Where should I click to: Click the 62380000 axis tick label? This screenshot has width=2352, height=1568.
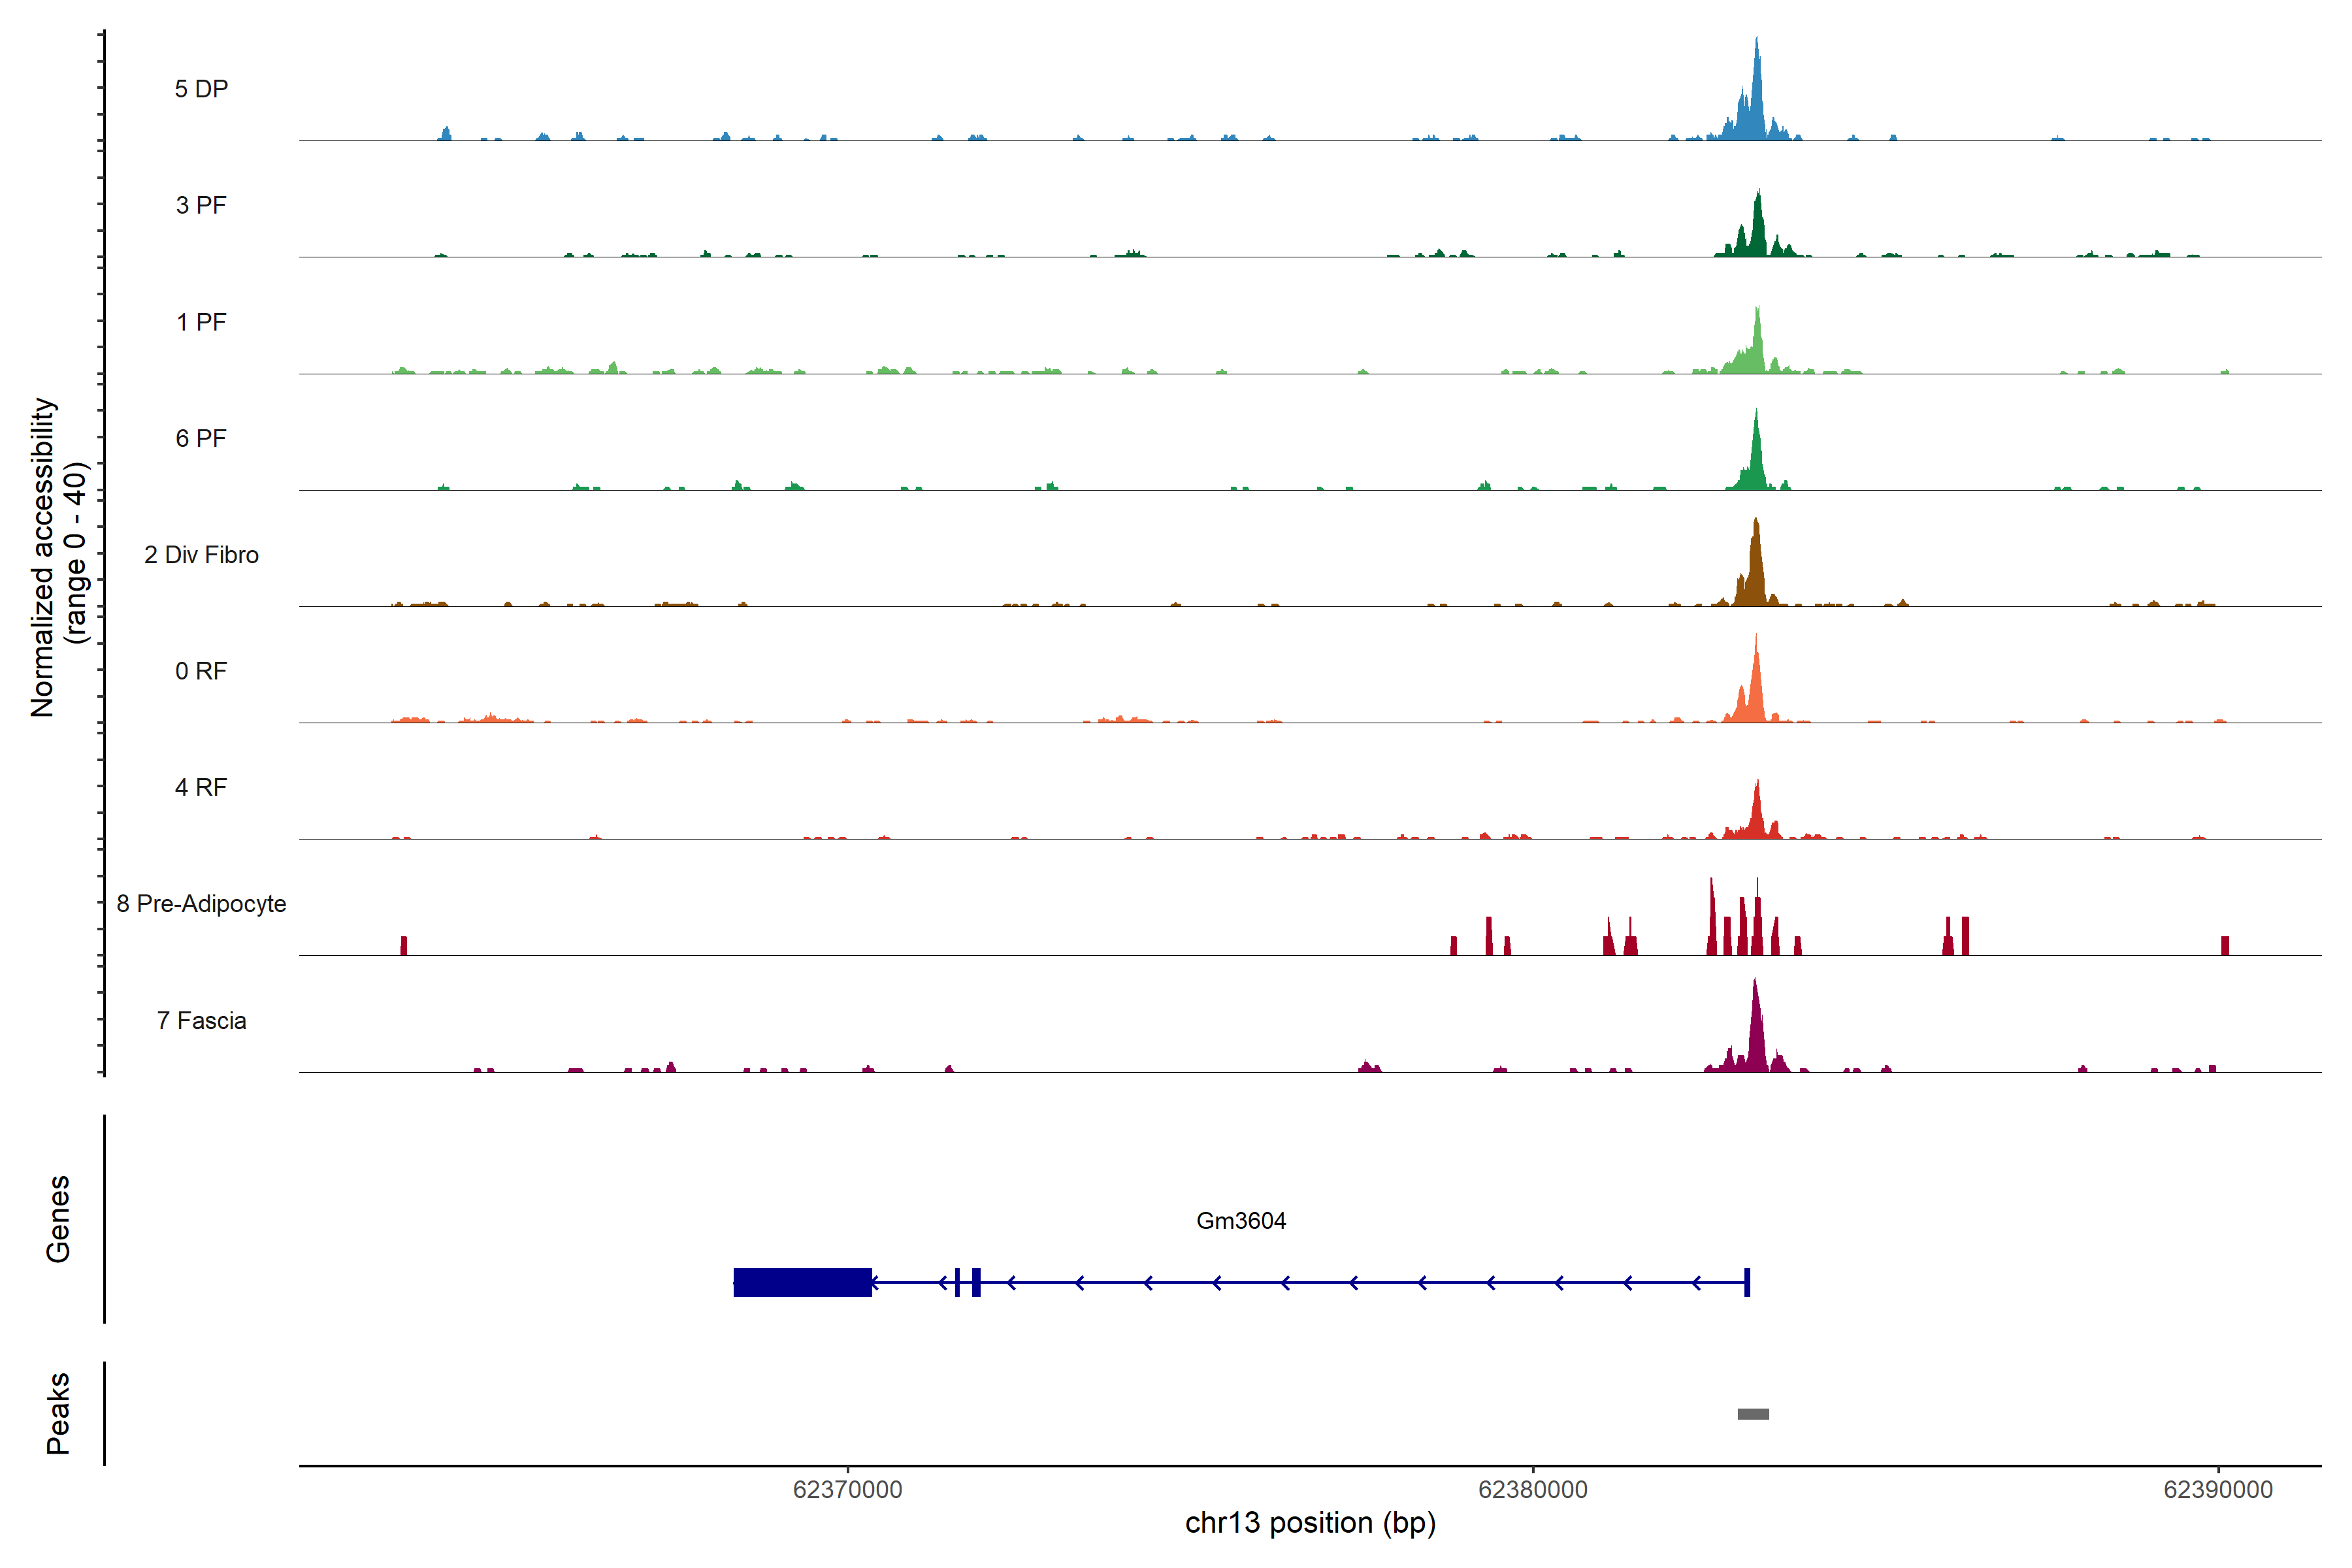point(1532,1490)
